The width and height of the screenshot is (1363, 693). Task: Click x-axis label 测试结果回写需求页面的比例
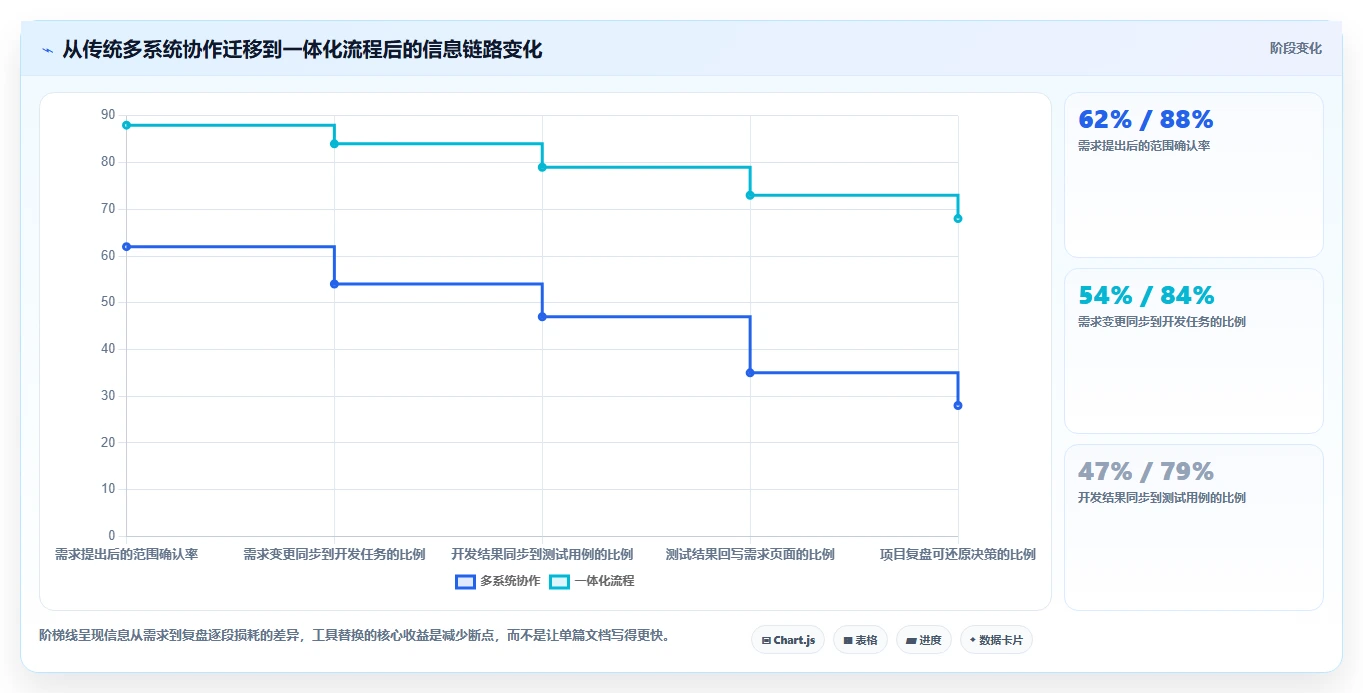coord(750,554)
